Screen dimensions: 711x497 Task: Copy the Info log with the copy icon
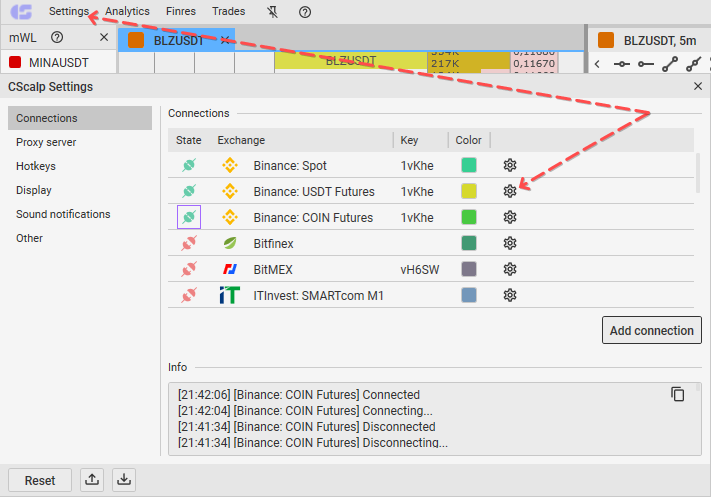[677, 394]
